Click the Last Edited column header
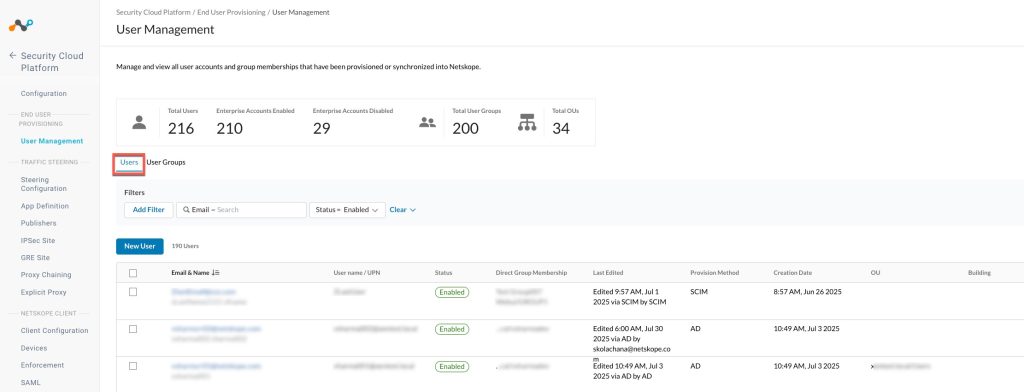The height and width of the screenshot is (392, 1024). 608,272
